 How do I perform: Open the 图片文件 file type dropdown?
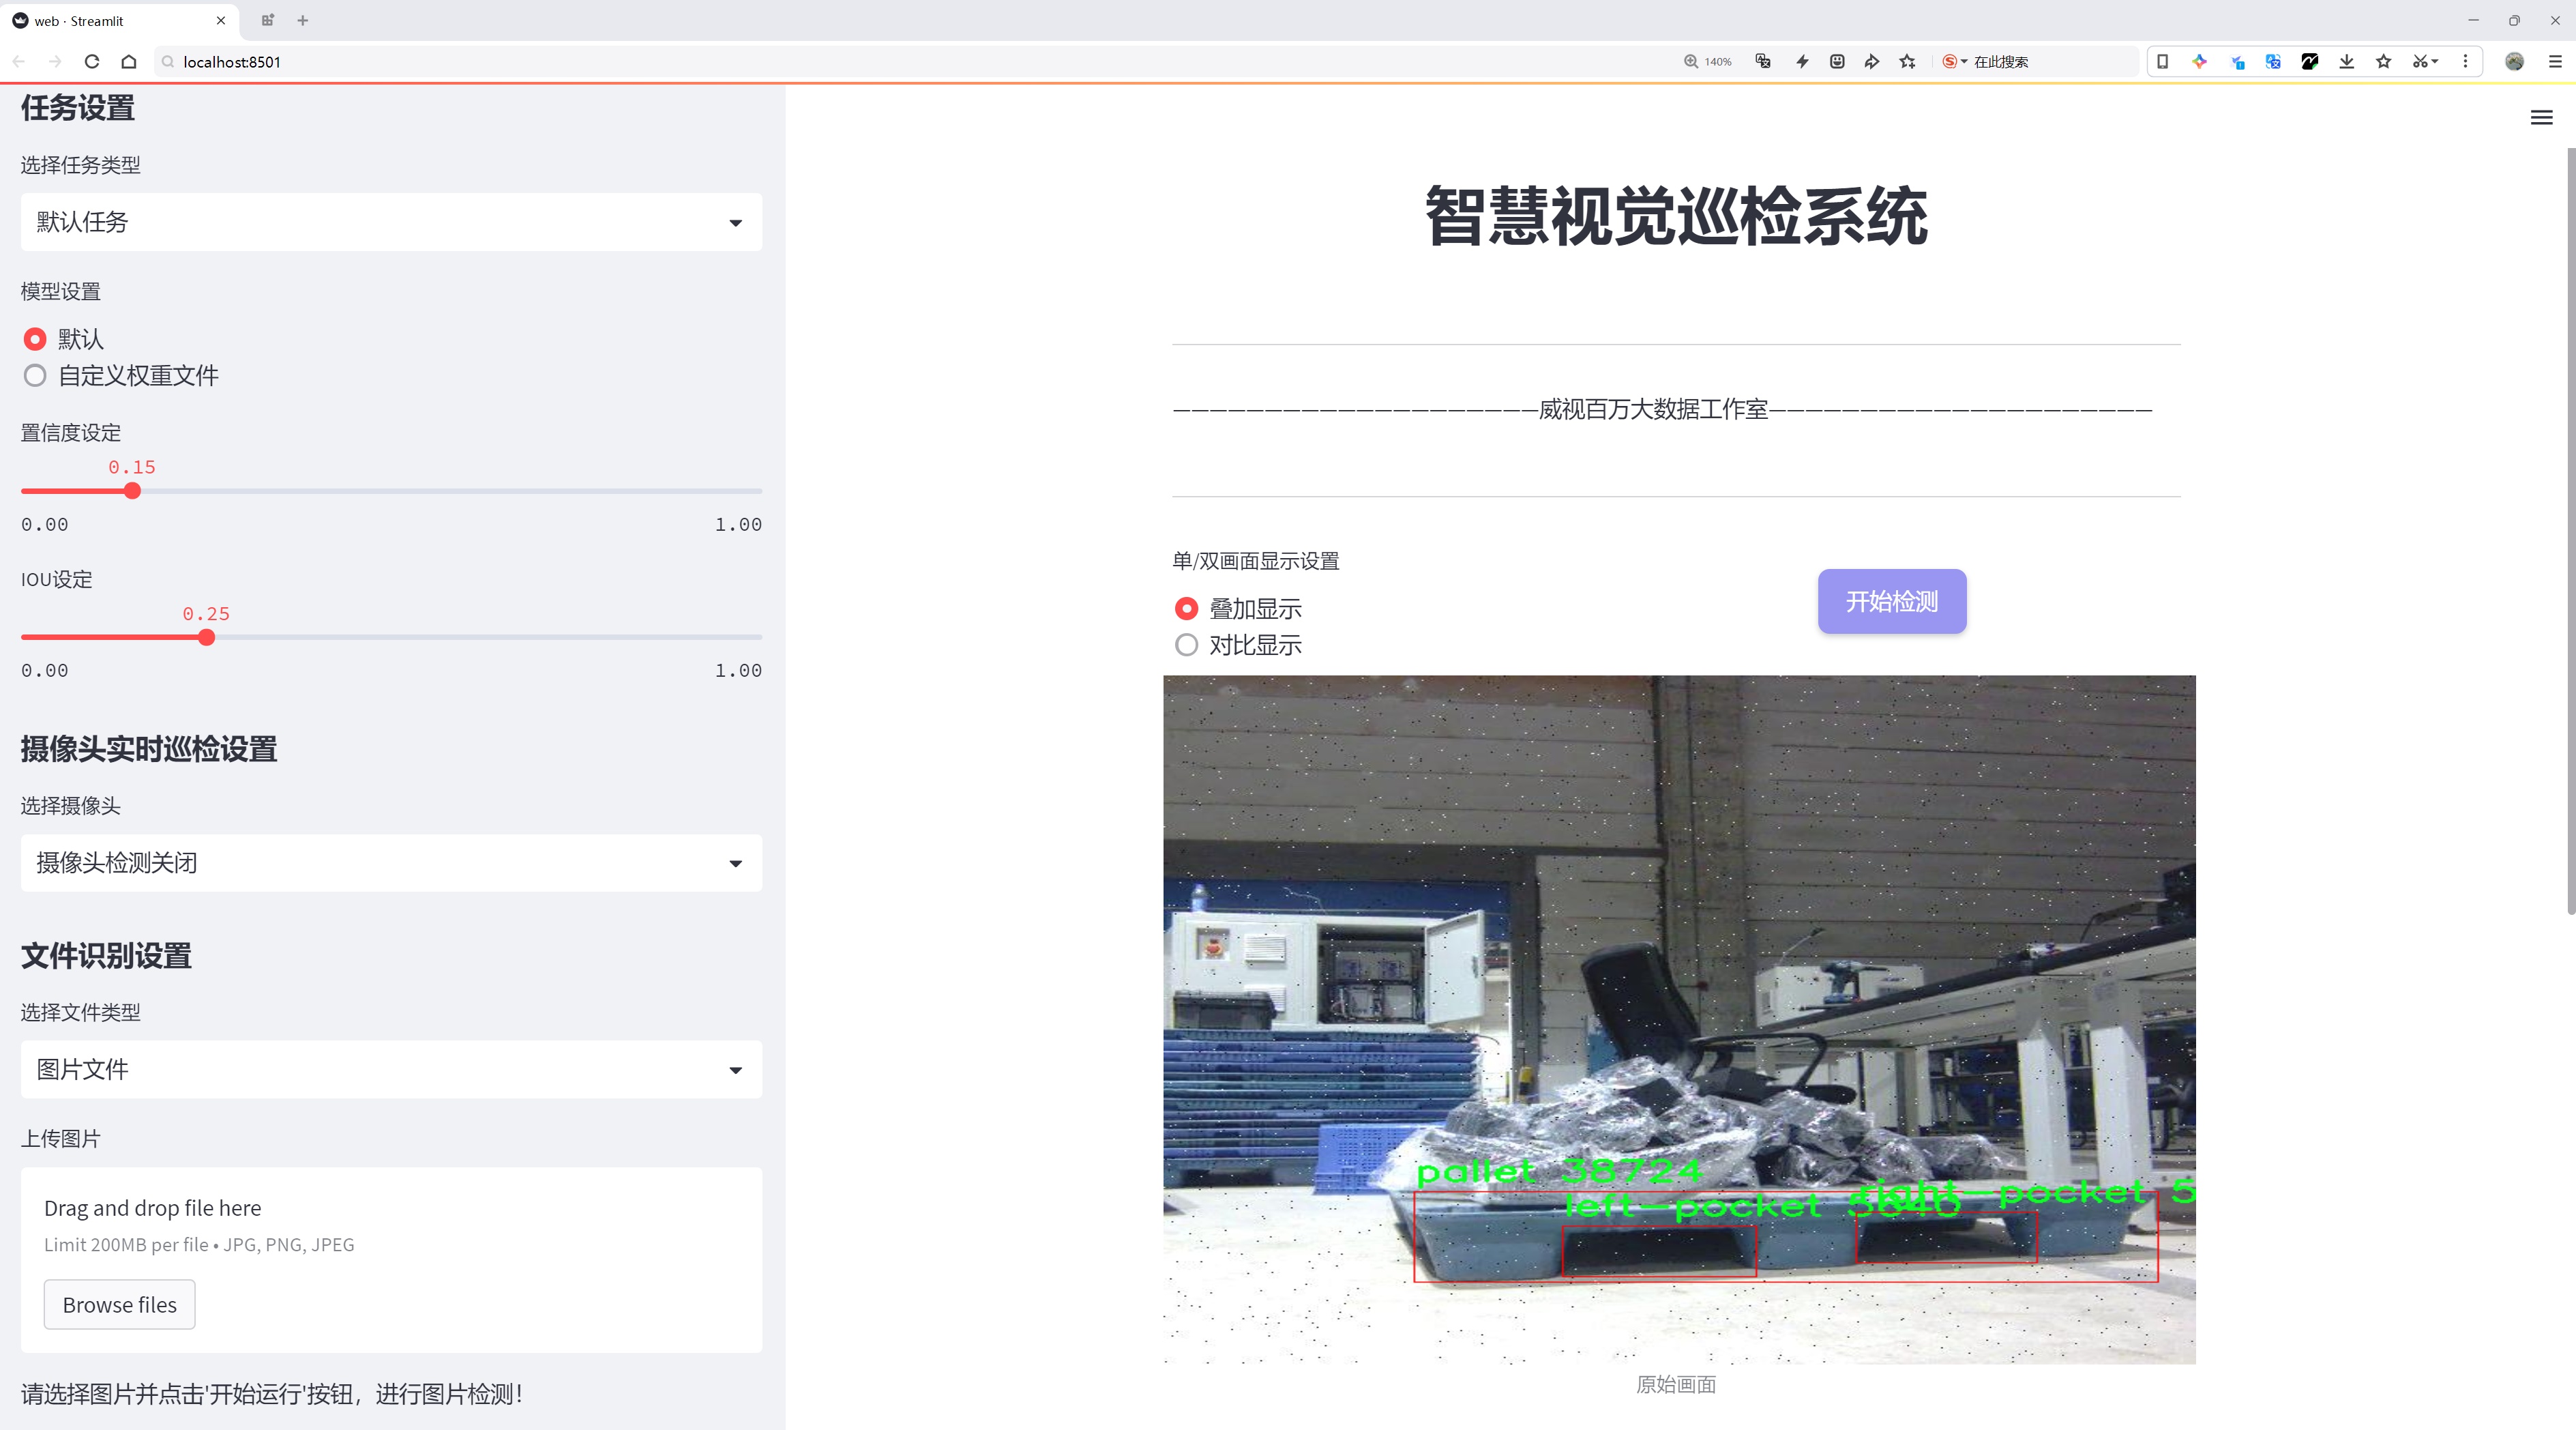click(x=391, y=1070)
